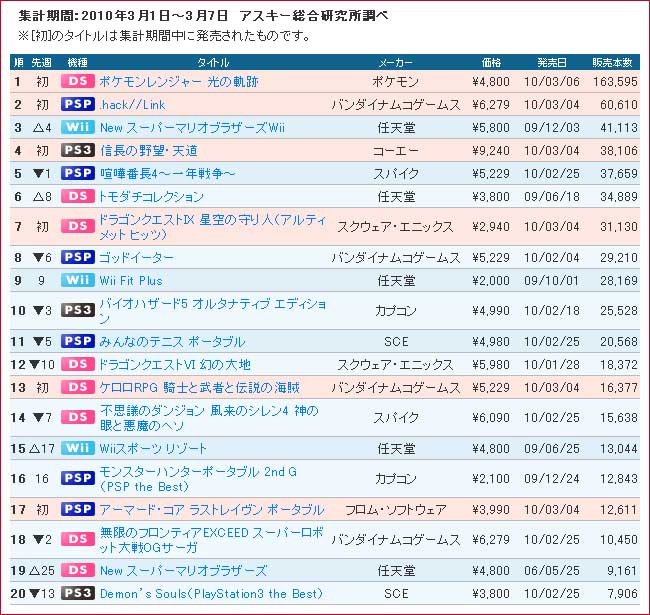The height and width of the screenshot is (615, 650).
Task: Open 風来のシレン4 title link
Action: [x=209, y=418]
